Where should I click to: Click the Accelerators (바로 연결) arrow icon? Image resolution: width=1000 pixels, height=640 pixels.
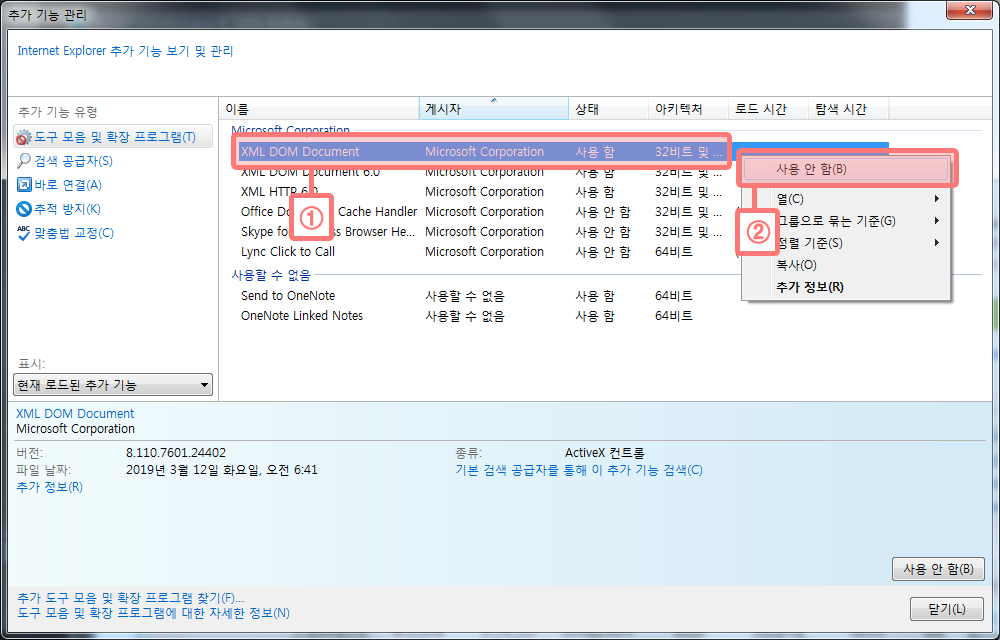(24, 185)
